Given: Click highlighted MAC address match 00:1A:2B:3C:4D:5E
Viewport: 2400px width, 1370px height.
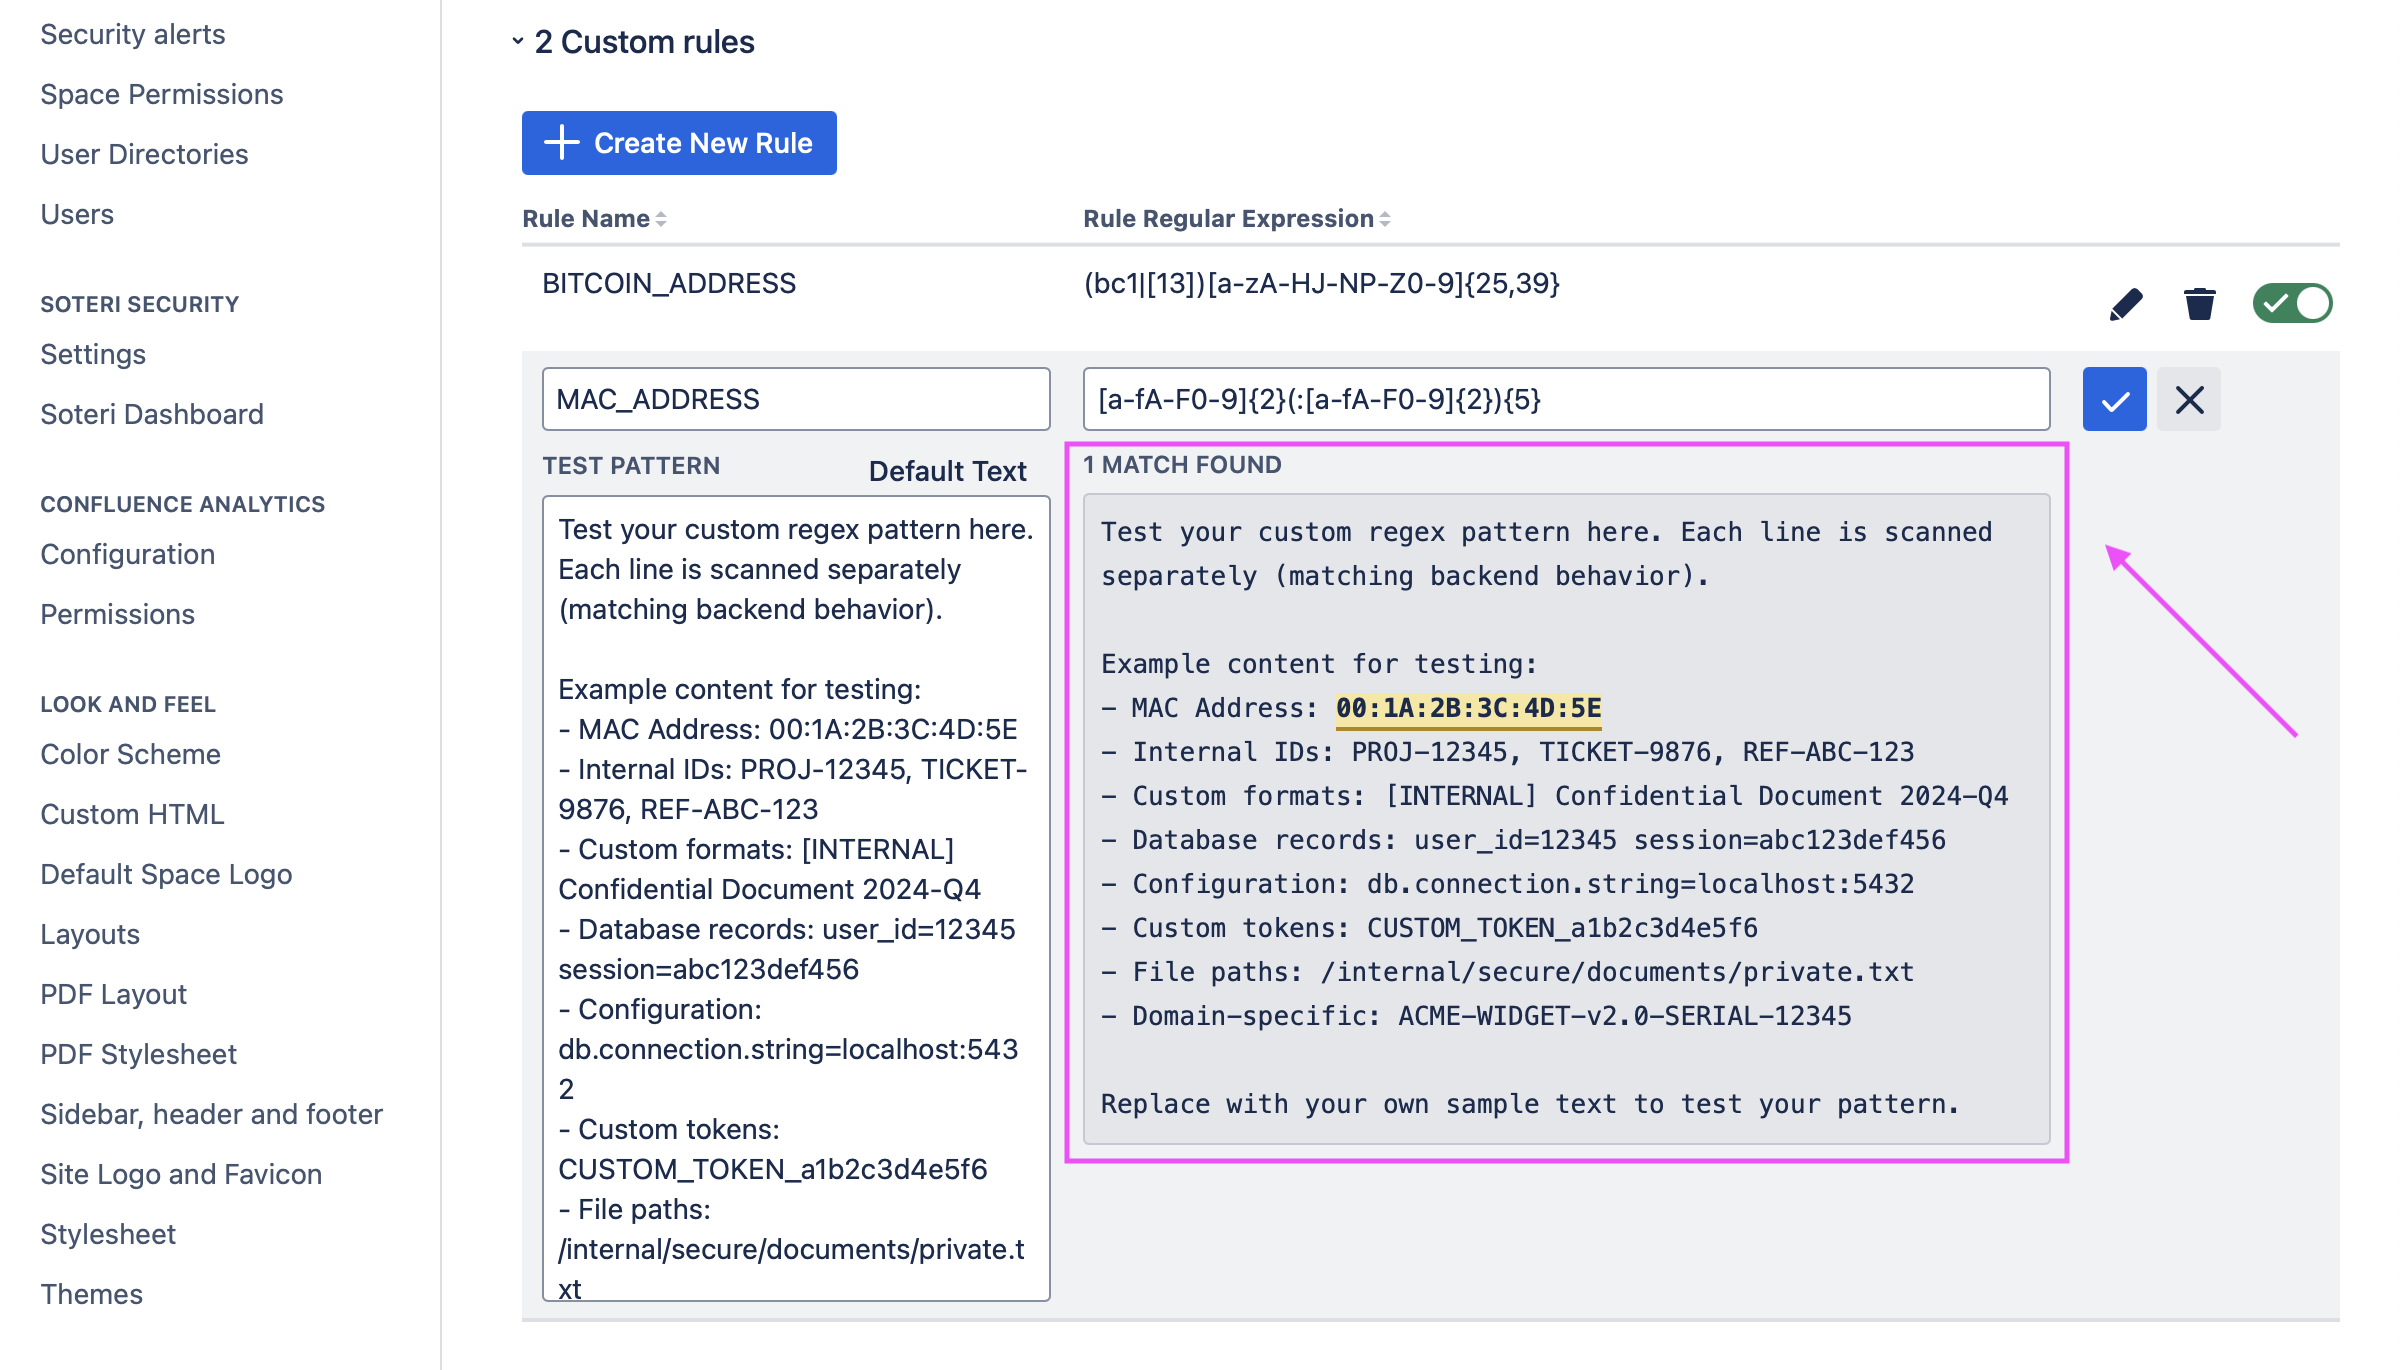Looking at the screenshot, I should [x=1468, y=708].
